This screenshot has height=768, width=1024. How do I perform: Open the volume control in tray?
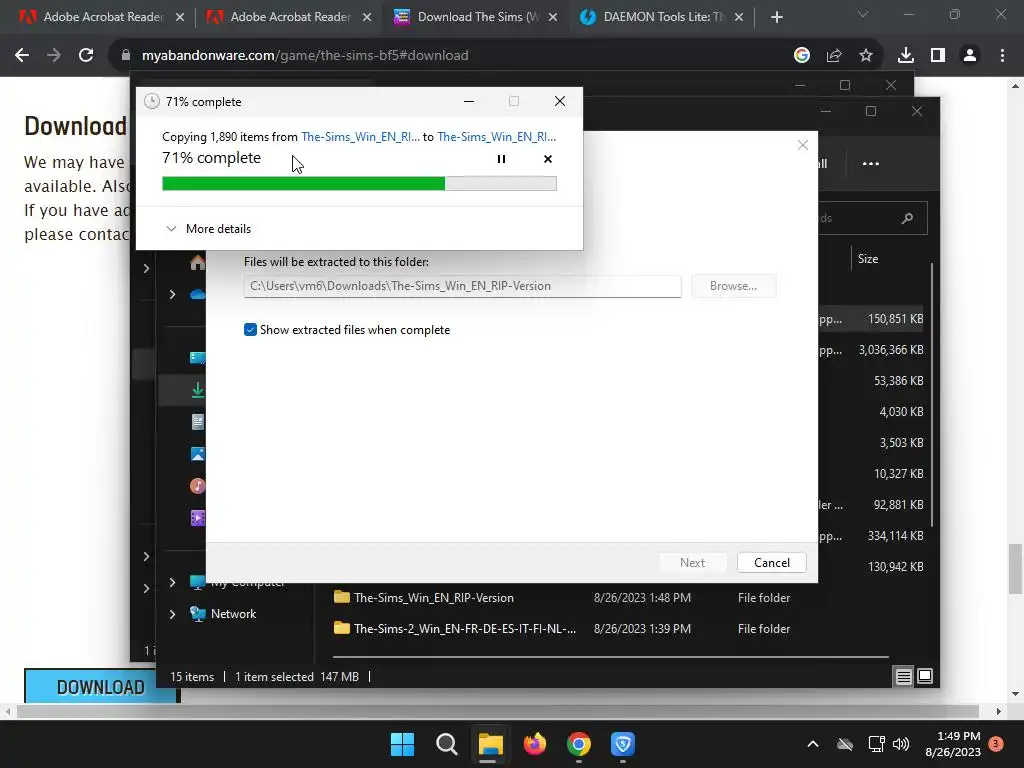tap(901, 744)
